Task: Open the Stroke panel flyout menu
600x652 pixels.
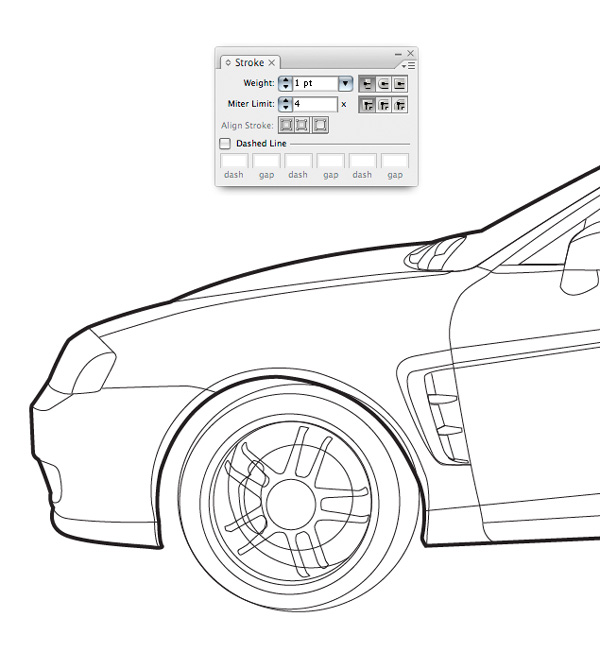Action: [409, 65]
